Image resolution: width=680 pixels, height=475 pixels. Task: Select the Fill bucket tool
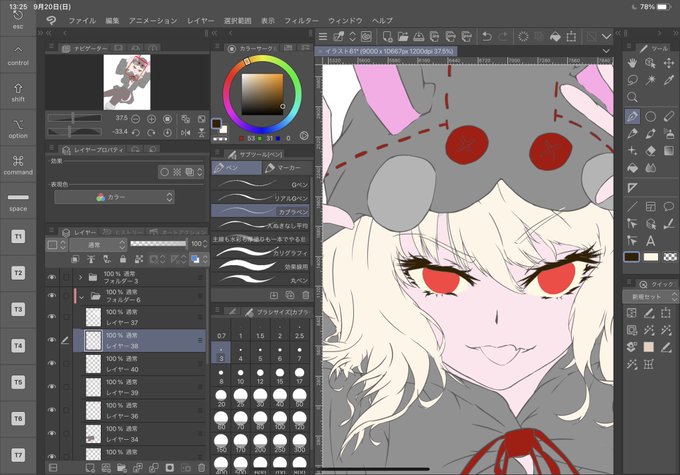point(632,168)
